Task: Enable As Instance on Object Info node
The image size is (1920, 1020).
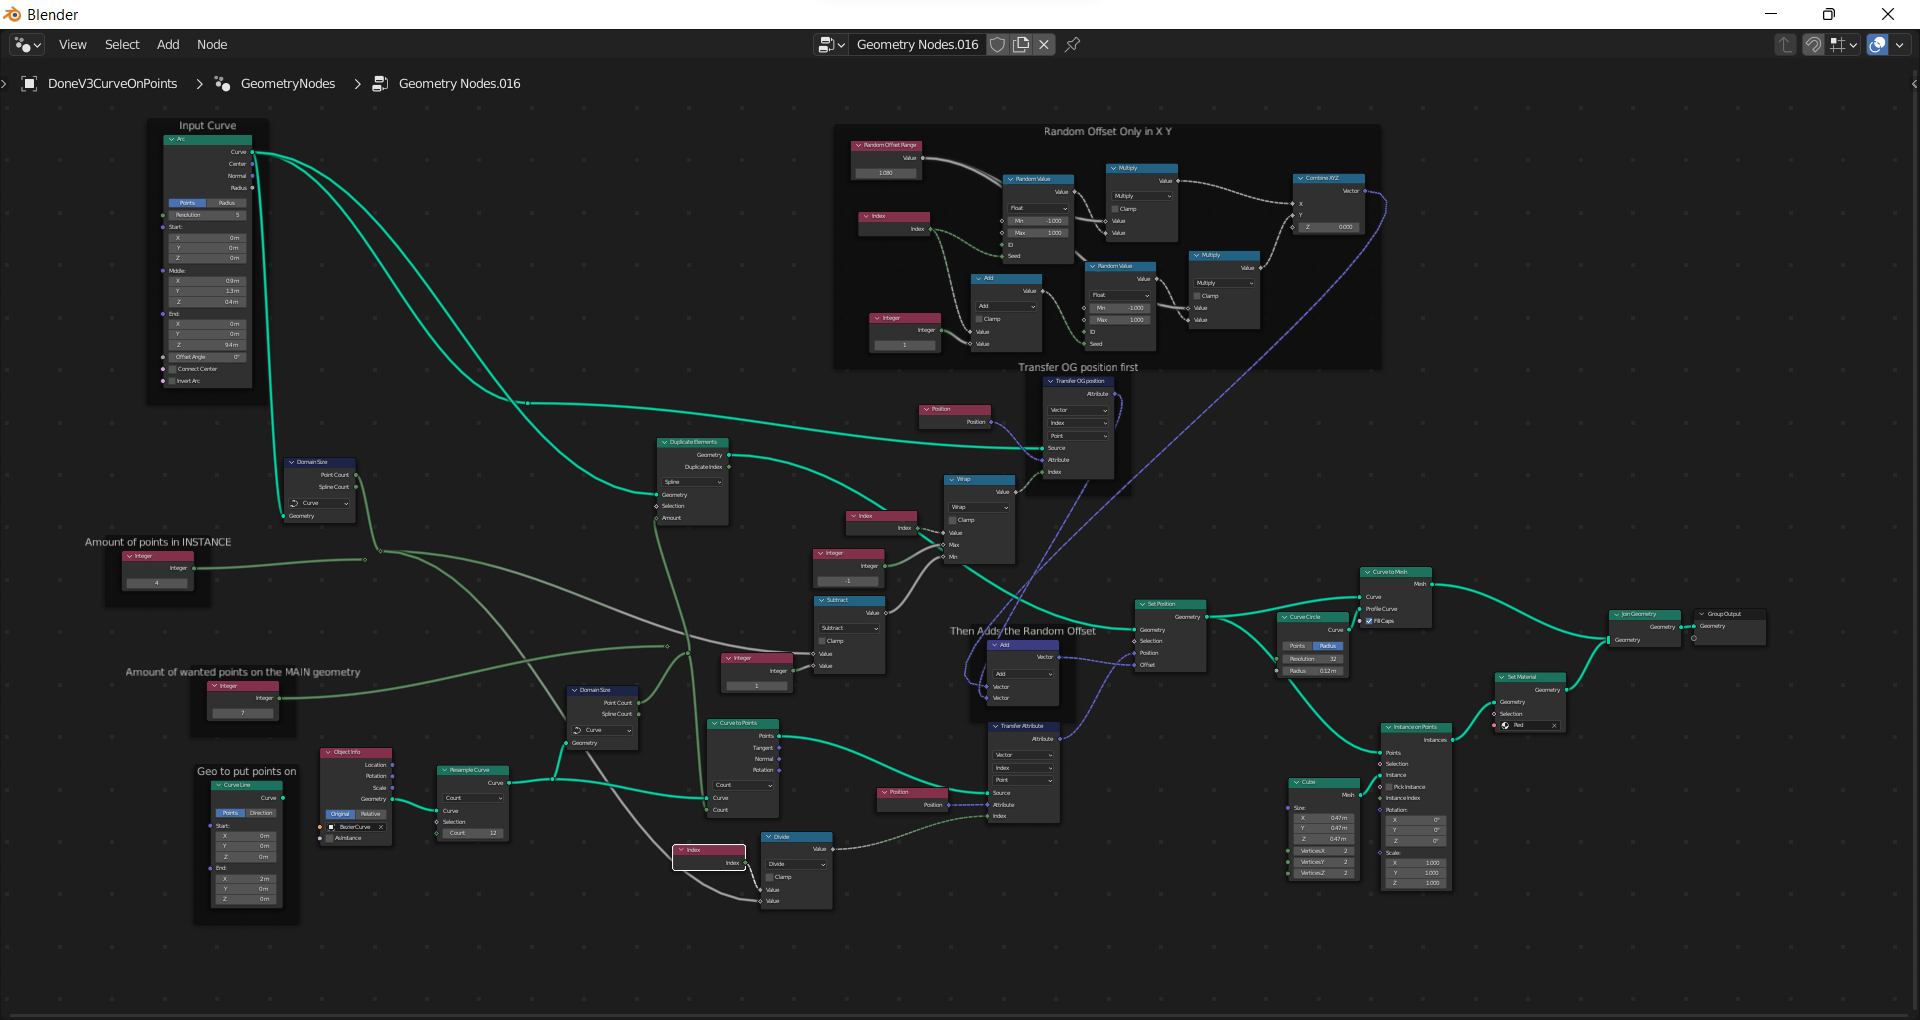Action: [x=330, y=838]
